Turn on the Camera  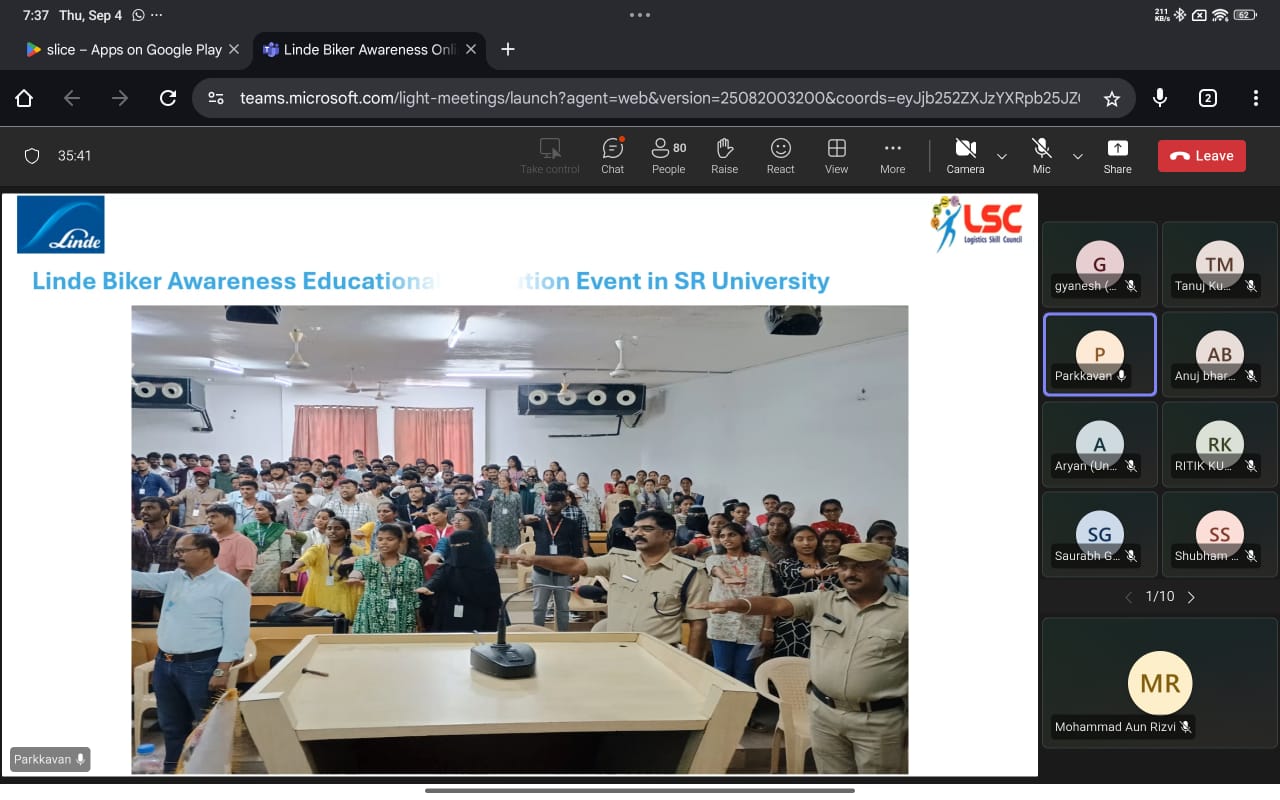[x=965, y=155]
